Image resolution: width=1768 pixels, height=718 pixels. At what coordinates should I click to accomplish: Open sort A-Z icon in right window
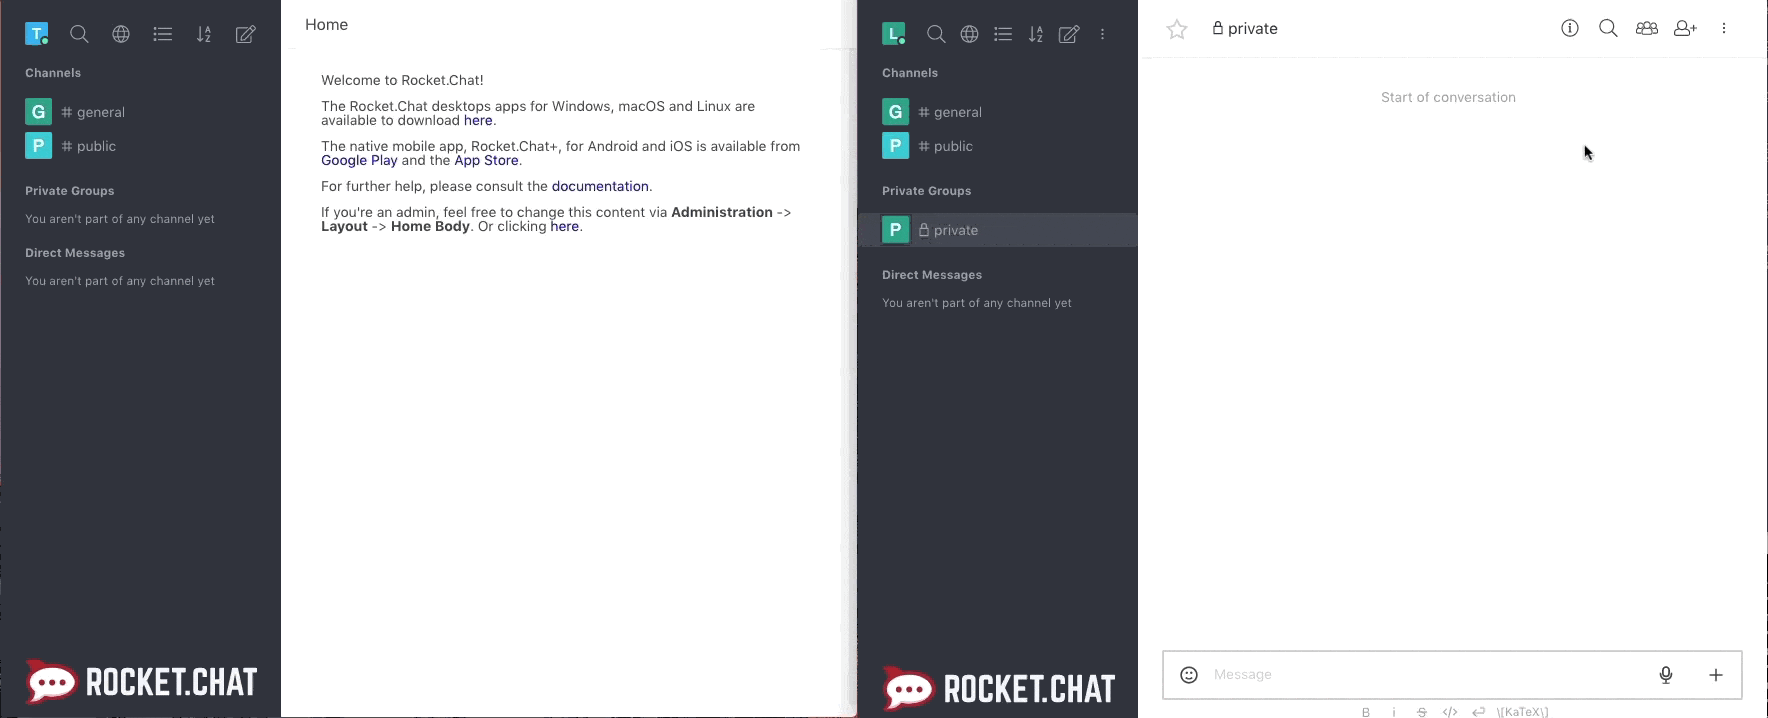[1036, 34]
